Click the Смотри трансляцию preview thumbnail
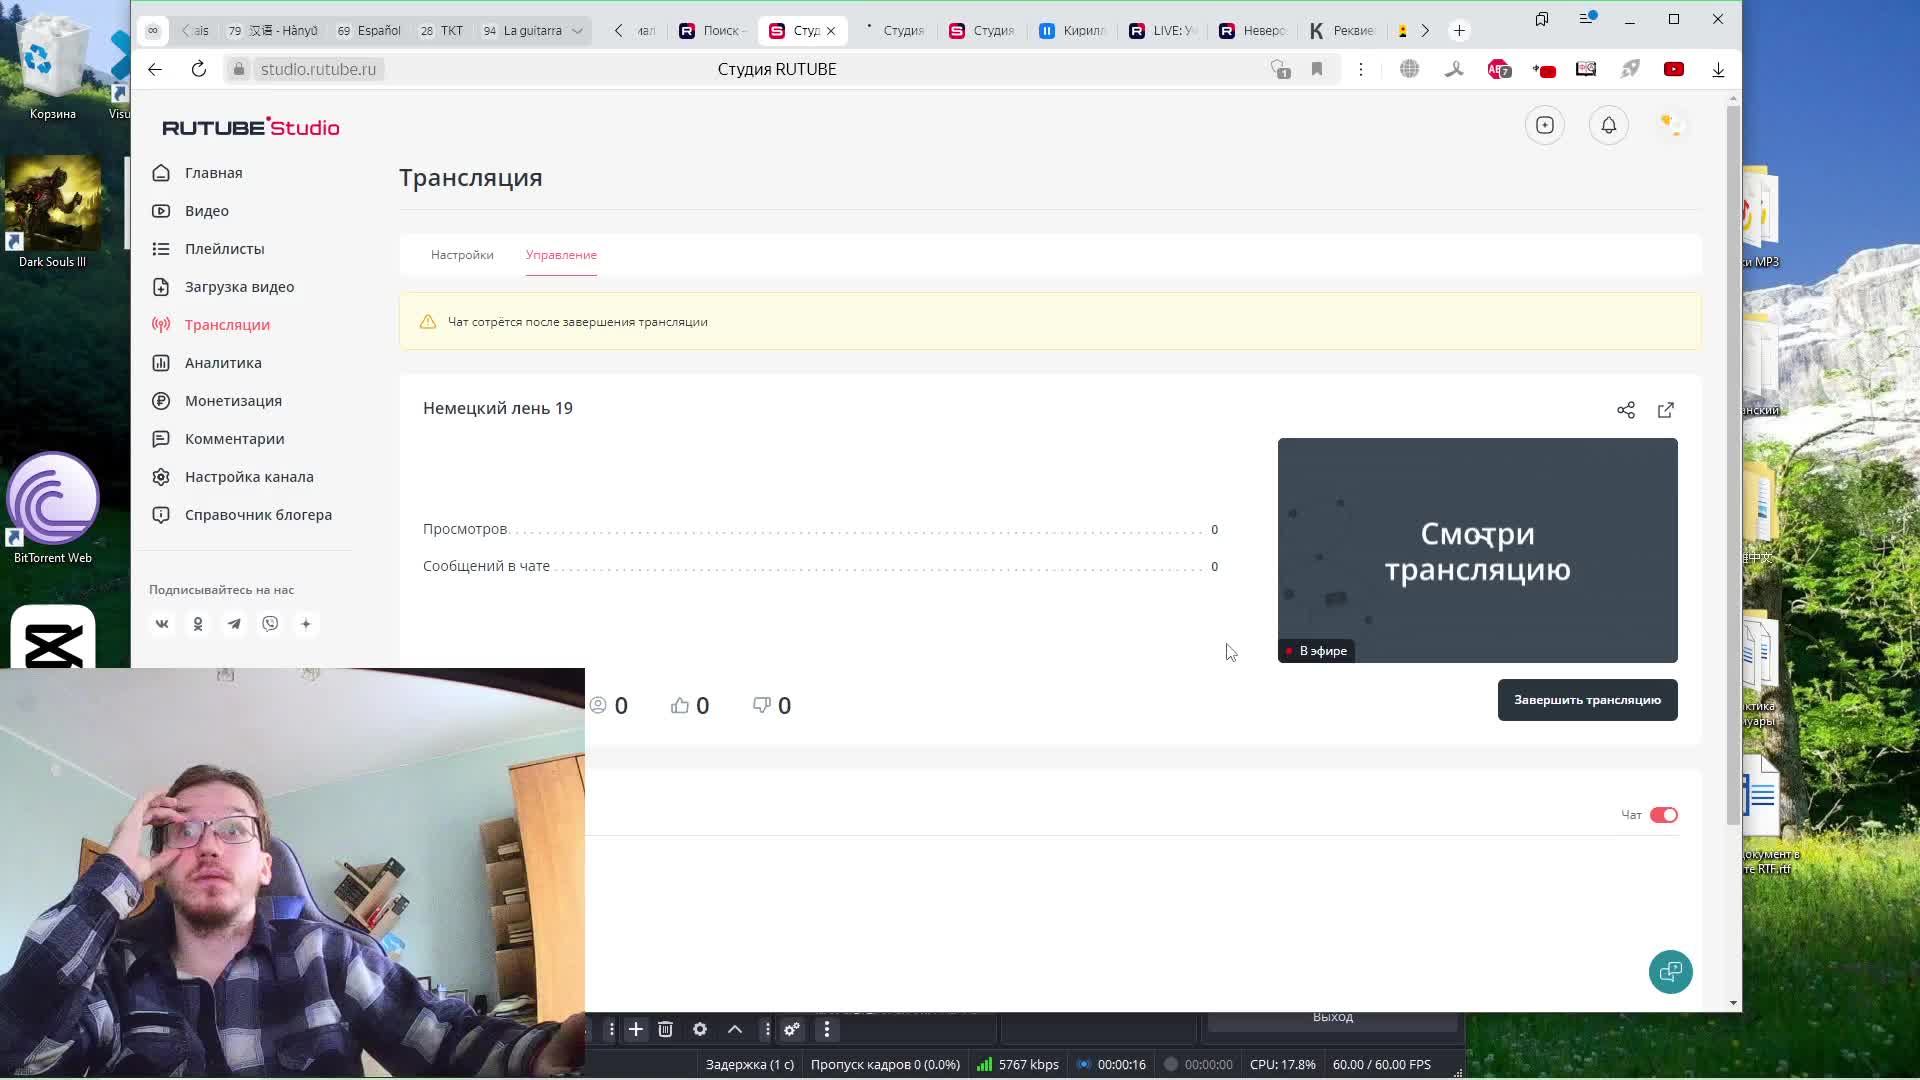 (1477, 550)
